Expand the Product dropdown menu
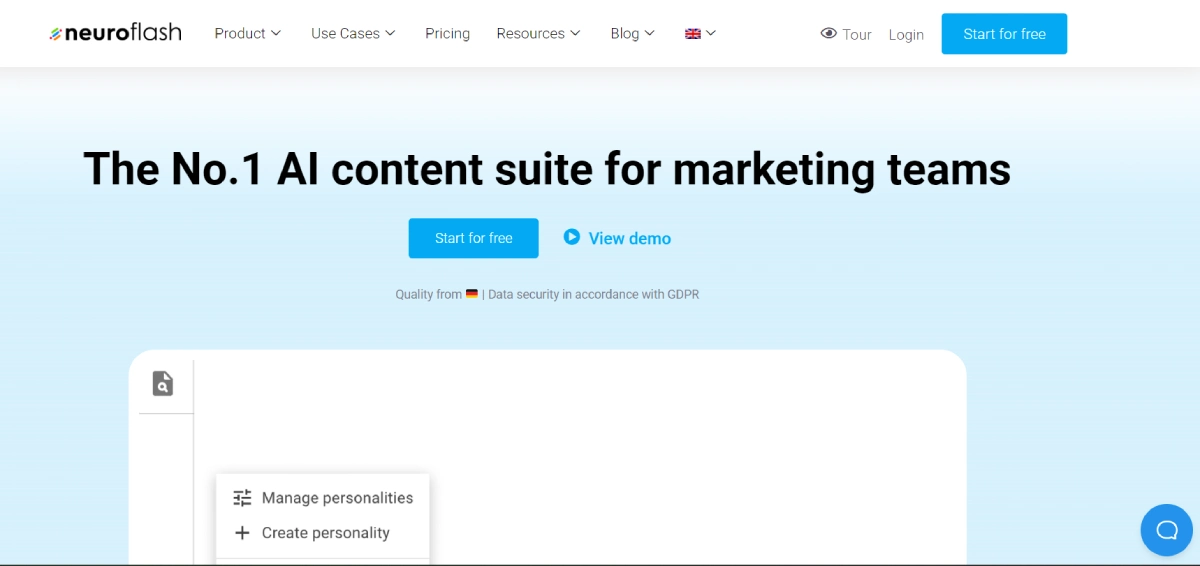The width and height of the screenshot is (1200, 566). click(248, 33)
